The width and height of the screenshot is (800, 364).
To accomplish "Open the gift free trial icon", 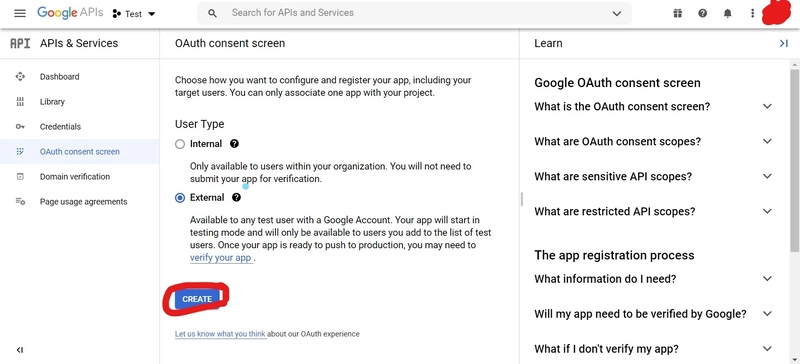I will 678,14.
